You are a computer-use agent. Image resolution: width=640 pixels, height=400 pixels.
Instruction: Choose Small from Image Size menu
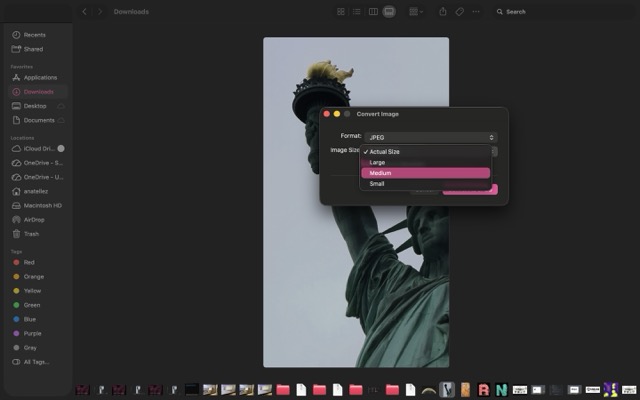425,184
